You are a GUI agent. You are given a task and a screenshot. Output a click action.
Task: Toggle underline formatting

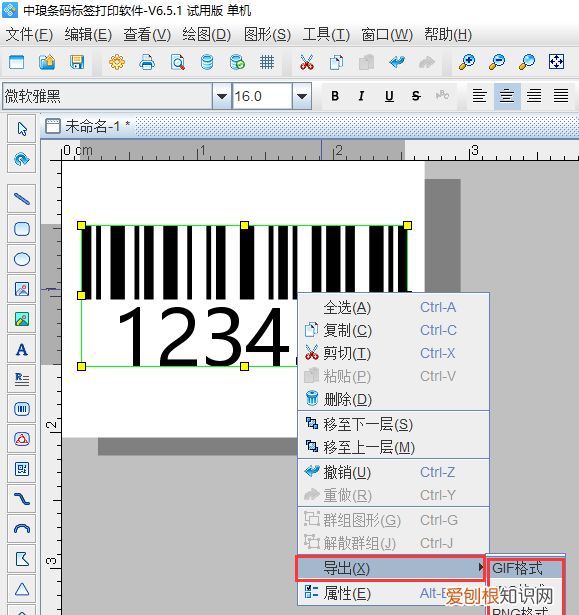(x=389, y=96)
